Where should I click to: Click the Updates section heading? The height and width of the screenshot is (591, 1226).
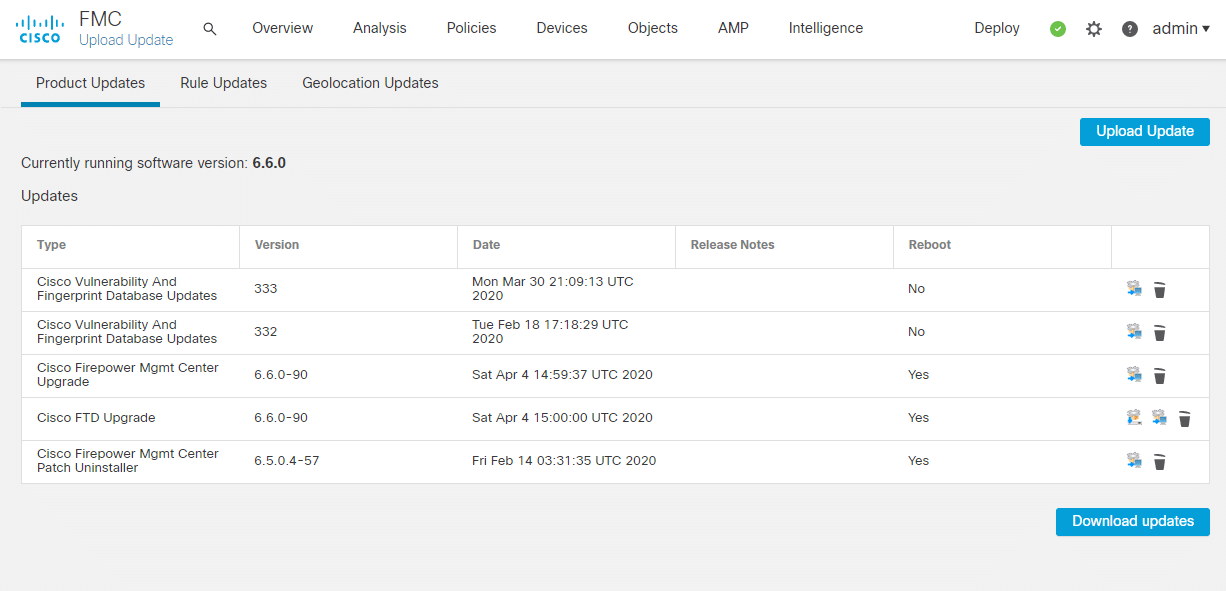pyautogui.click(x=49, y=196)
